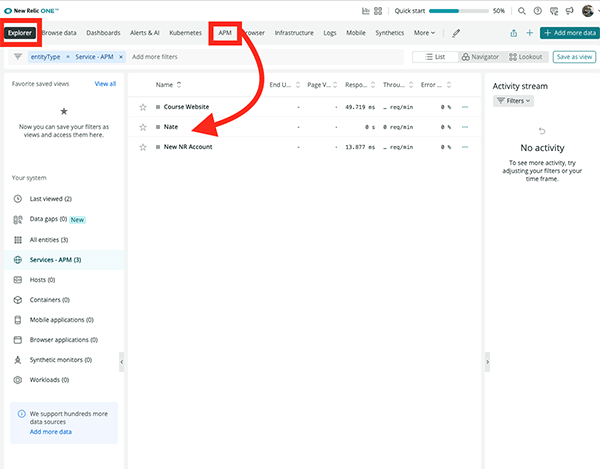Sort by the Page V... column
The height and width of the screenshot is (469, 600).
tap(322, 85)
